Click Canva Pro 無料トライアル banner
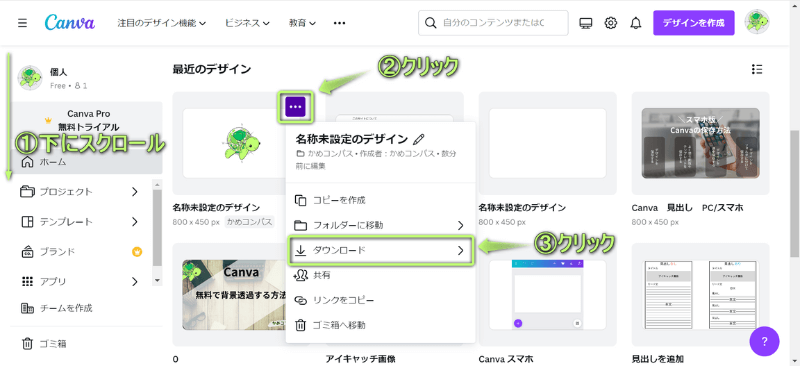800x366 pixels. 87,120
